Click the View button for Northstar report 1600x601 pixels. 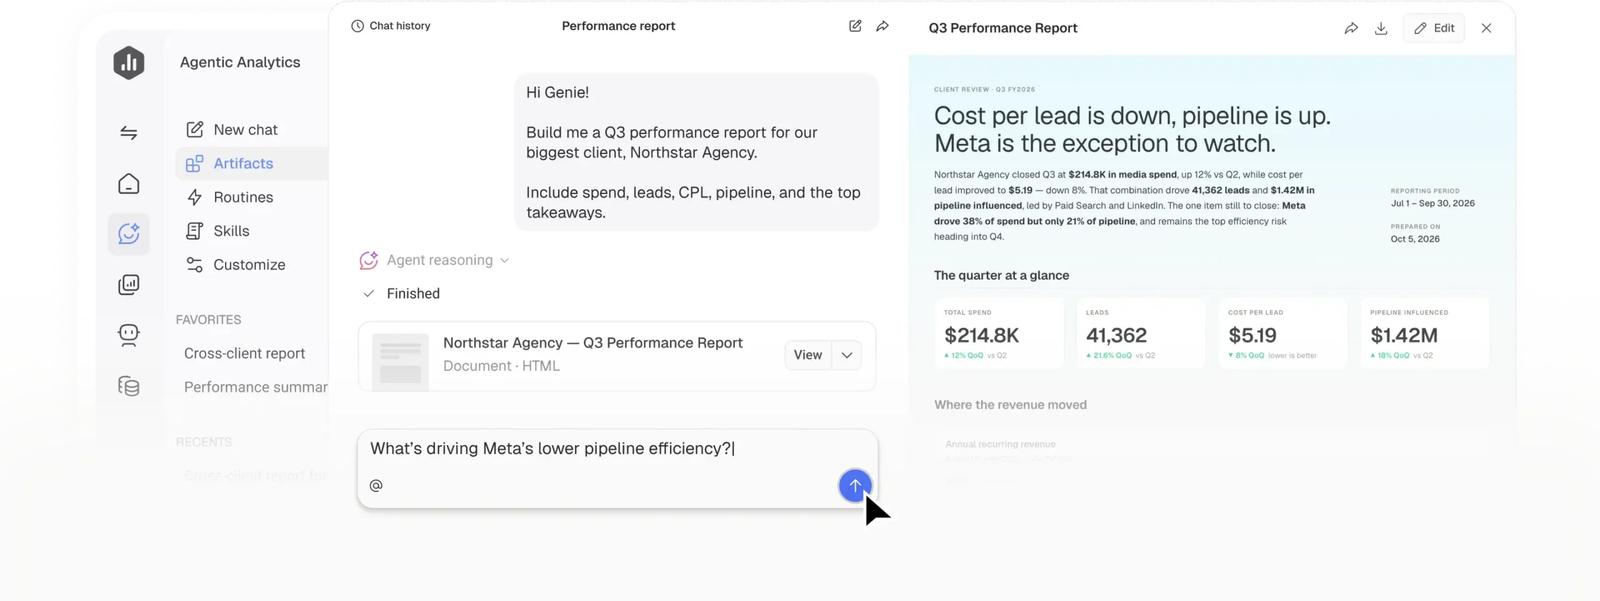point(808,355)
